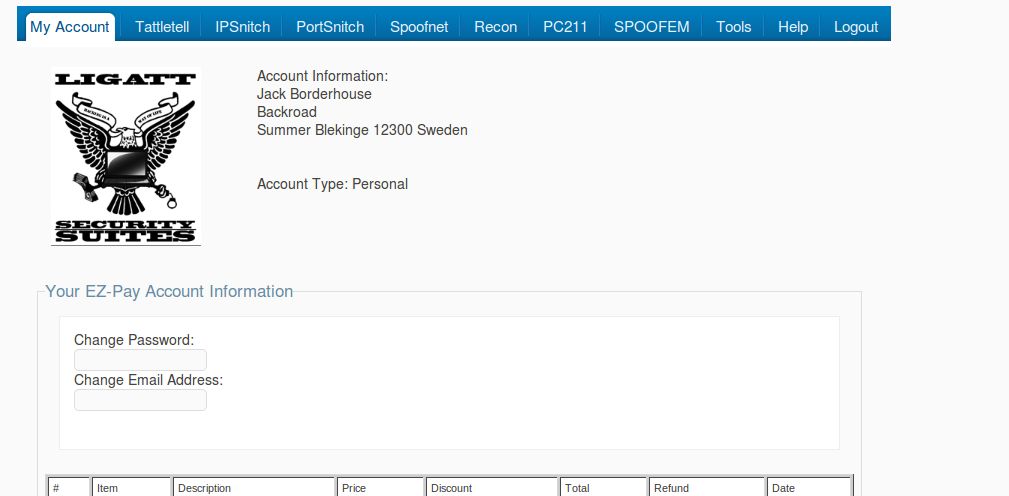This screenshot has width=1009, height=496.
Task: Switch to the Tattletell tab
Action: 162,27
